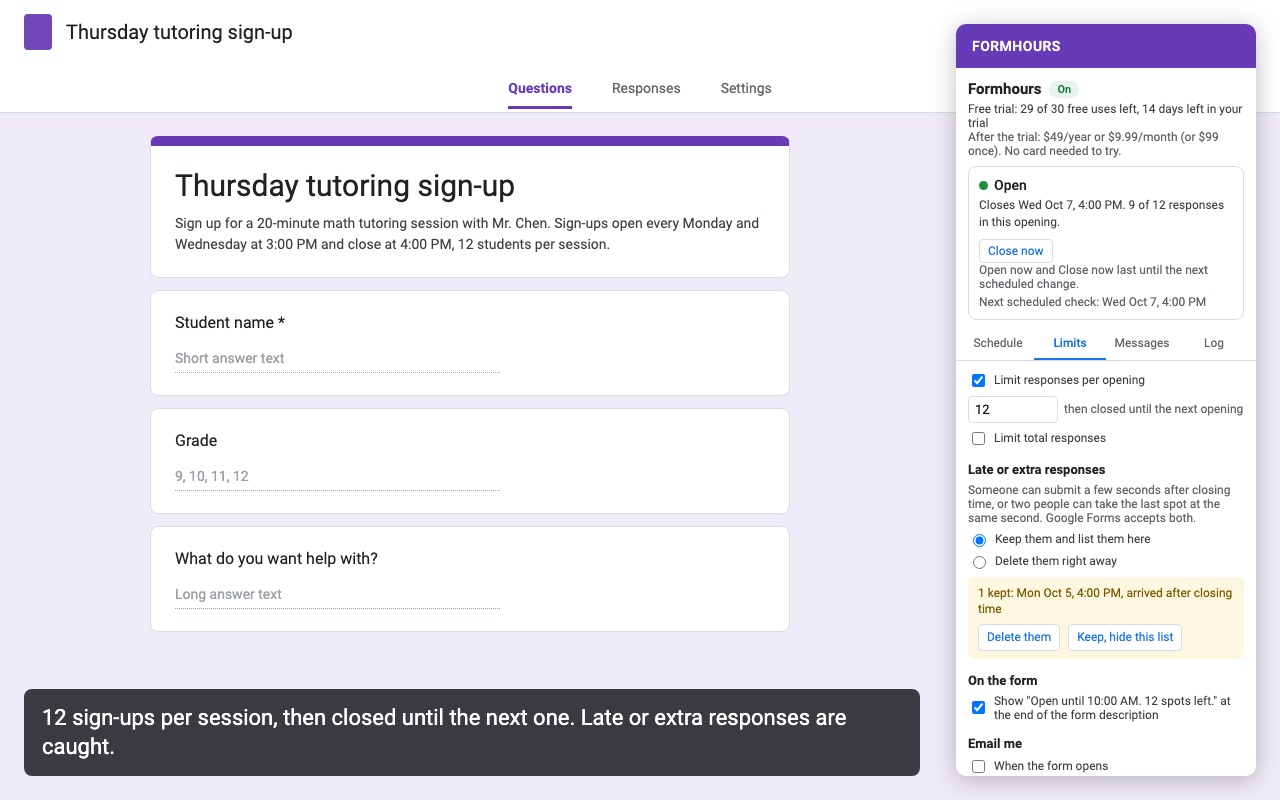Click the Delete them button
Image resolution: width=1280 pixels, height=800 pixels.
click(x=1019, y=637)
